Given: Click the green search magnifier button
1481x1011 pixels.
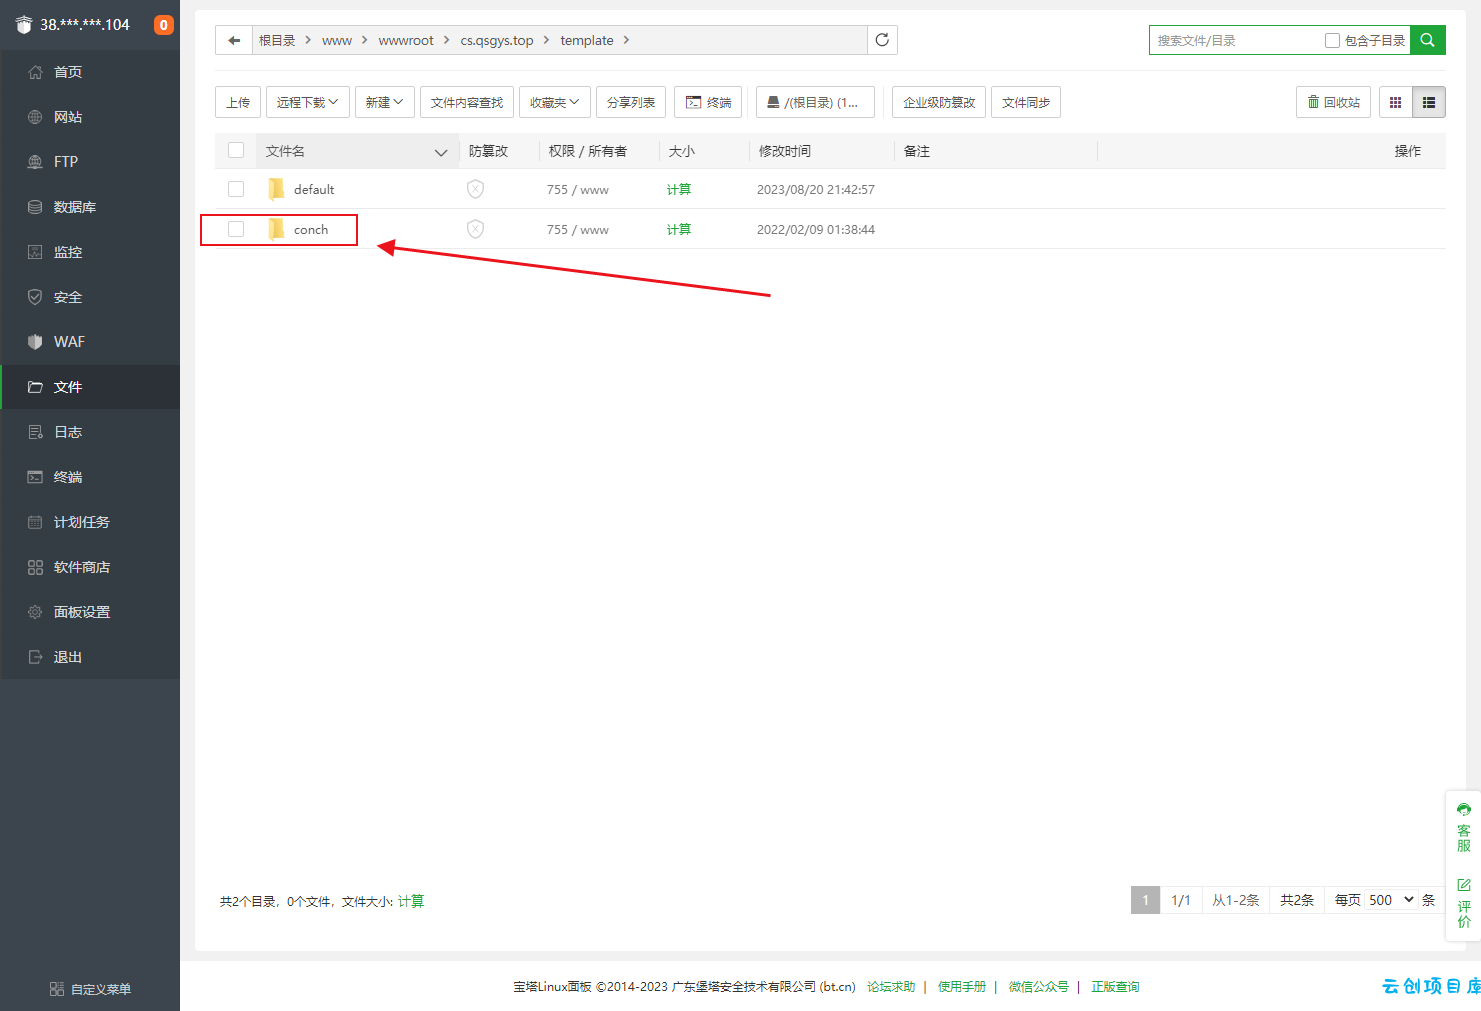Looking at the screenshot, I should 1427,40.
